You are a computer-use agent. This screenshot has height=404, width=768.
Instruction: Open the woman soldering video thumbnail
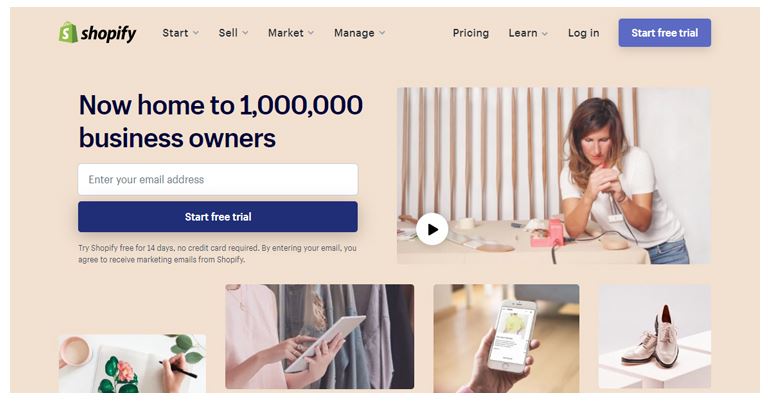[553, 176]
